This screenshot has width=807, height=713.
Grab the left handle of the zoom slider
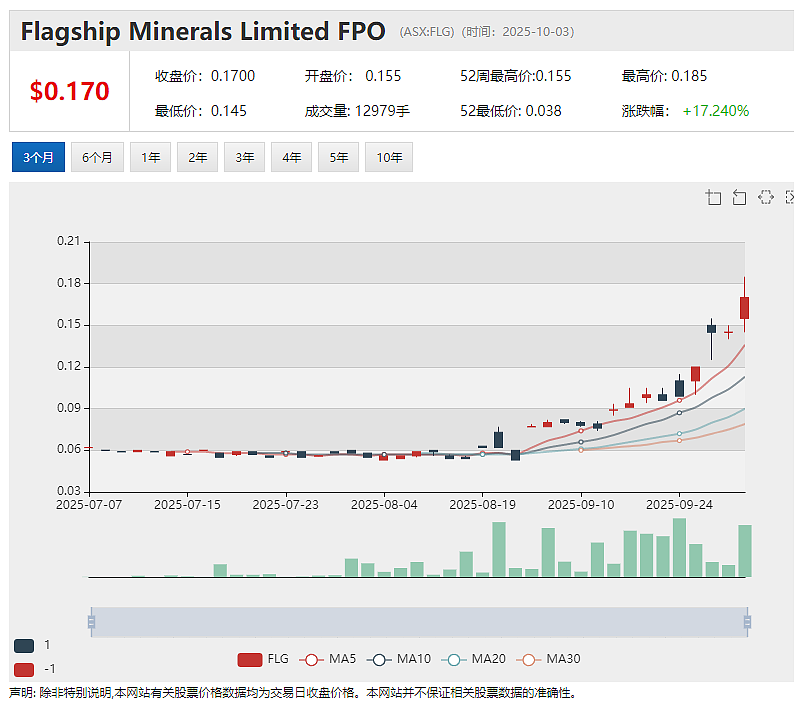click(92, 622)
